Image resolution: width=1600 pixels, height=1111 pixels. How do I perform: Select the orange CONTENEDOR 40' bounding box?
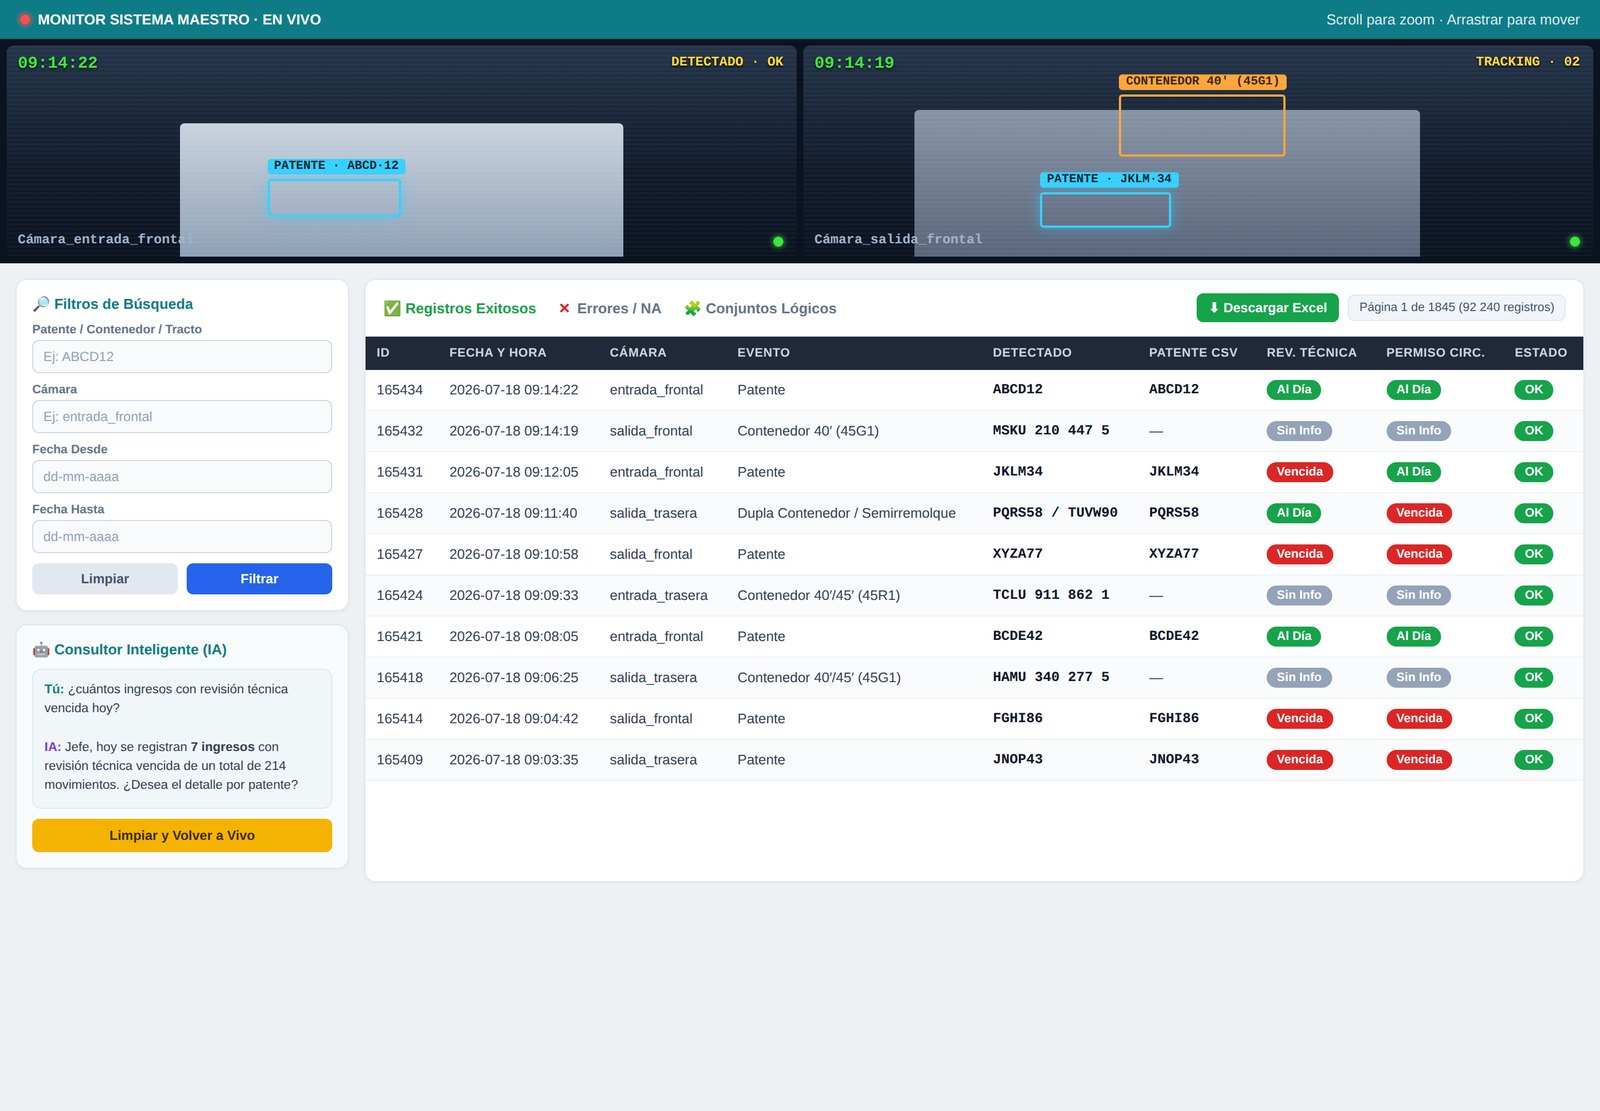pos(1202,125)
